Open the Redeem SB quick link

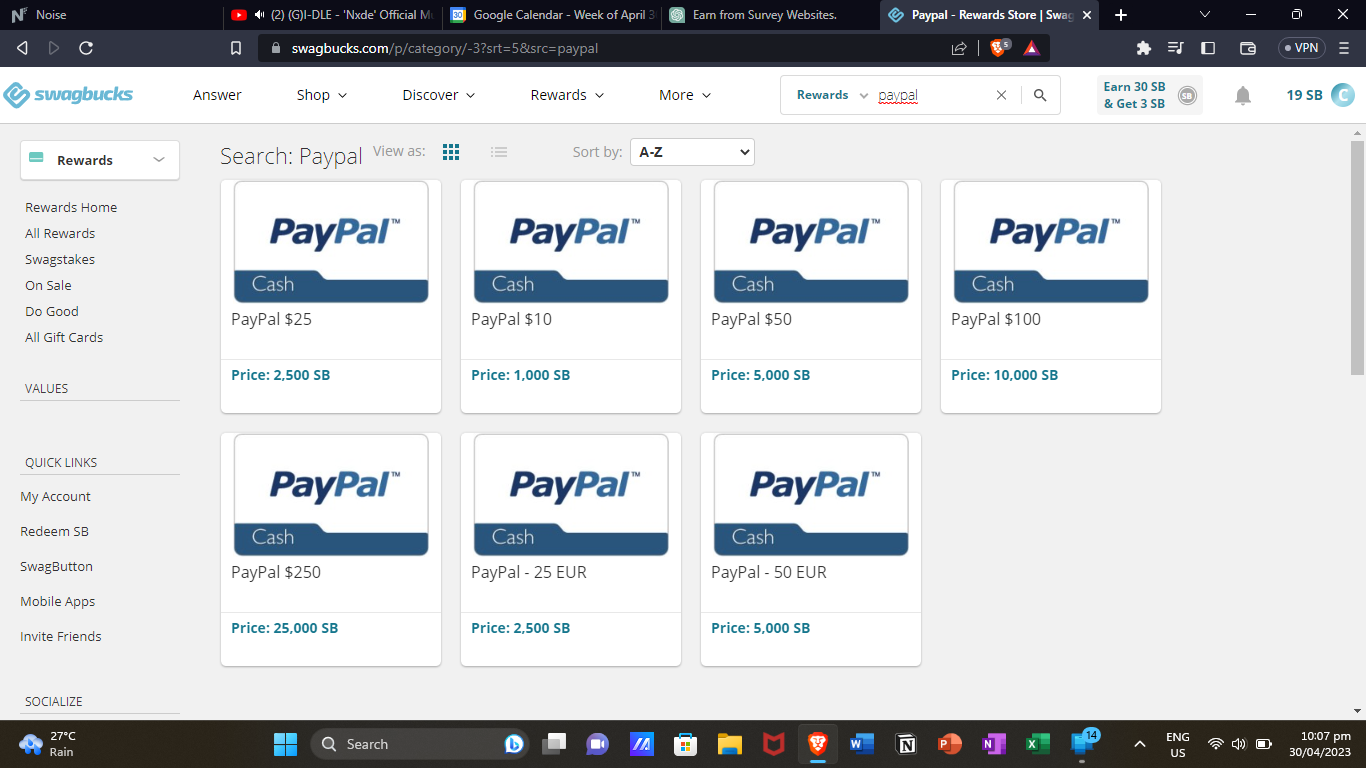54,531
